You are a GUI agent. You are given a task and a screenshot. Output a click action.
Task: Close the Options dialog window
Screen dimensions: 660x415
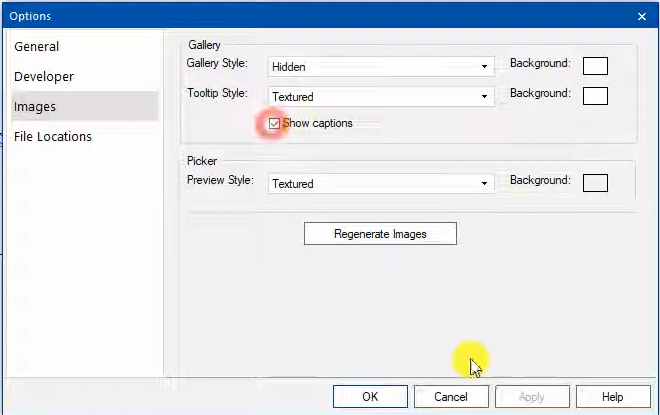click(x=641, y=16)
